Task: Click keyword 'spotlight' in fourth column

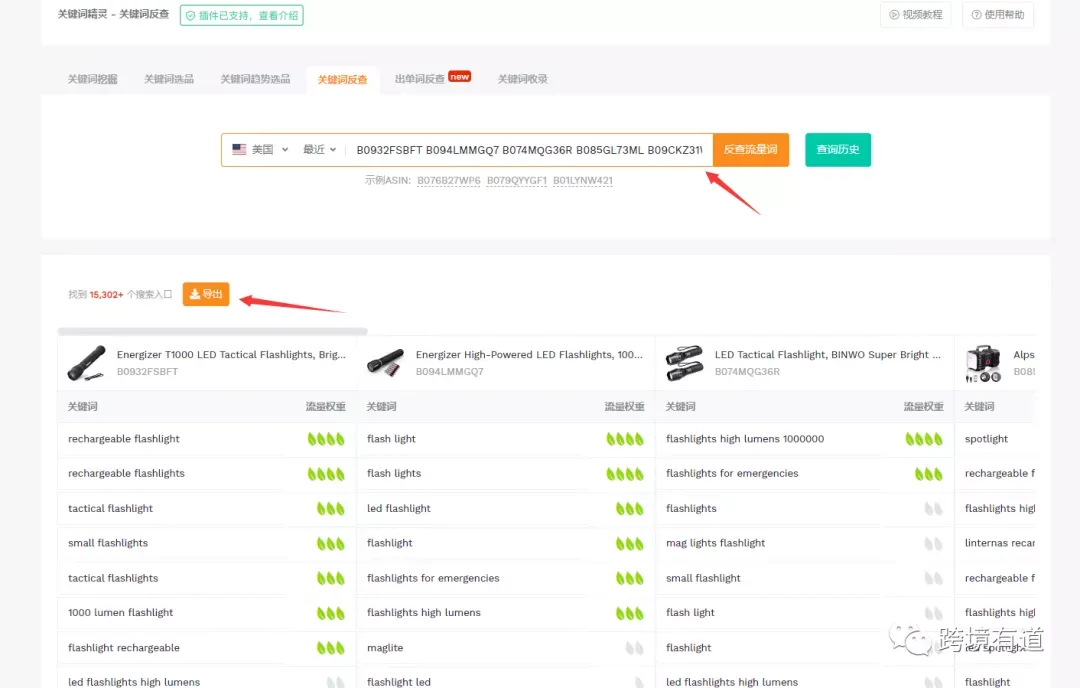Action: [986, 439]
